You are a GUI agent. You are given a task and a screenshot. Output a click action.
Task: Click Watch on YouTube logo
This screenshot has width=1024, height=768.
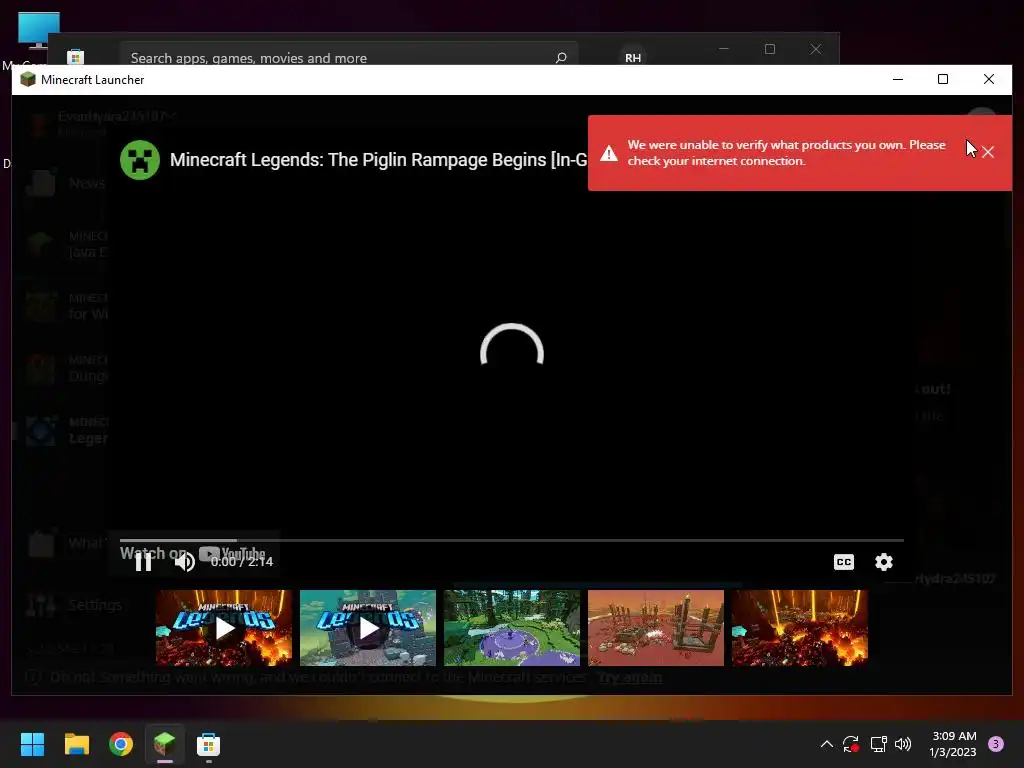click(x=232, y=554)
